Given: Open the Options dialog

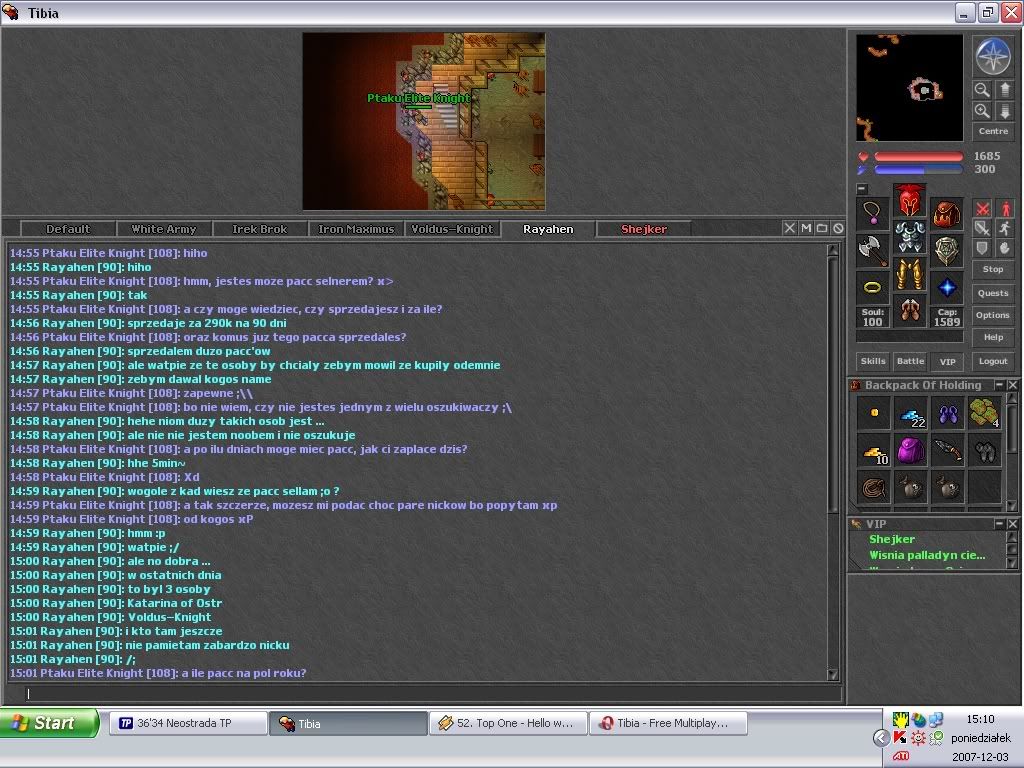Looking at the screenshot, I should pyautogui.click(x=993, y=315).
